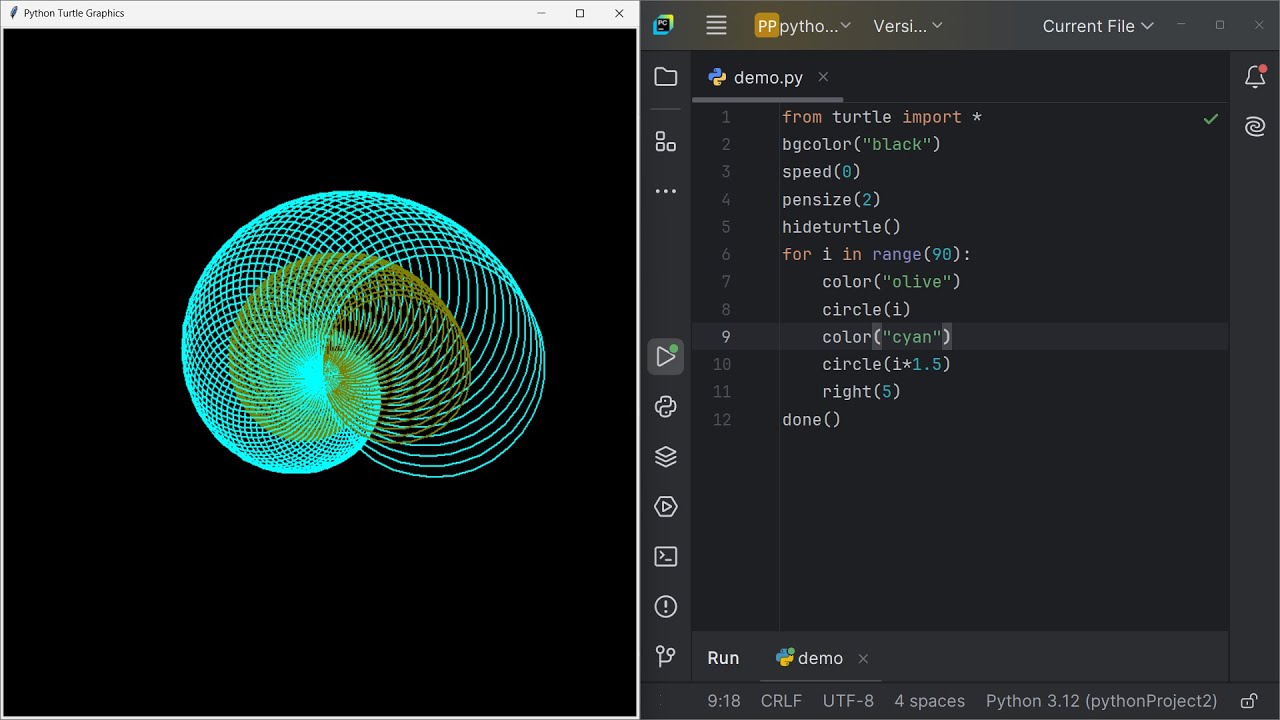Click the More tool windows ellipsis icon
Screen dimensions: 1280x720
click(x=666, y=191)
